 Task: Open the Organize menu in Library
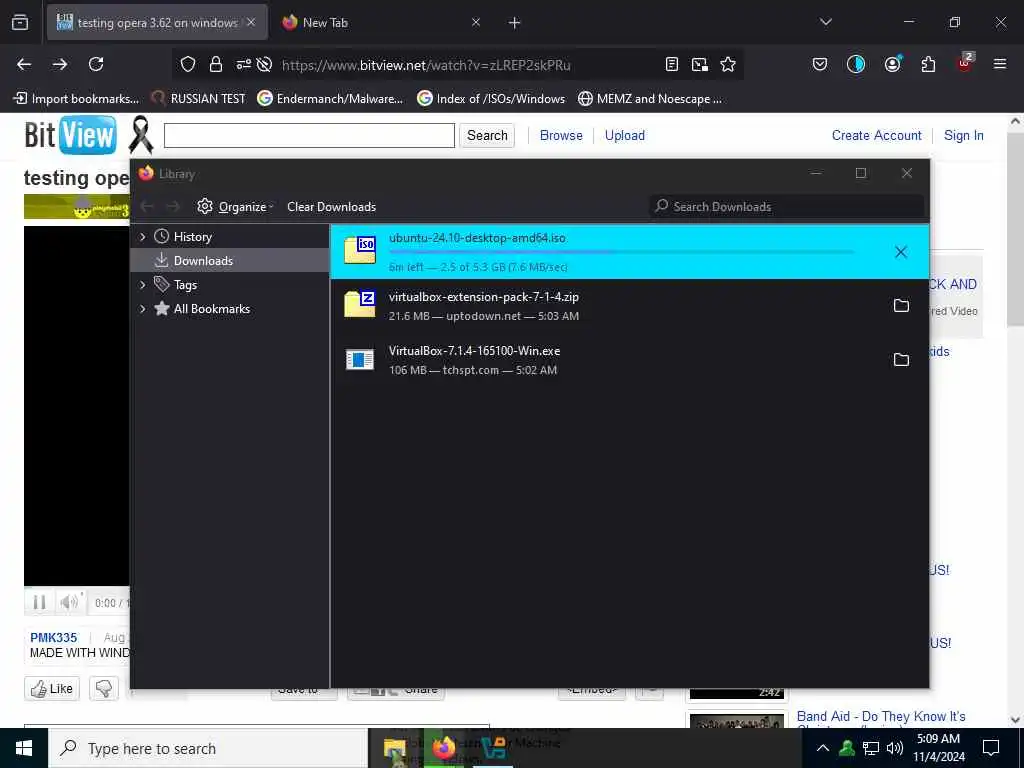[235, 206]
